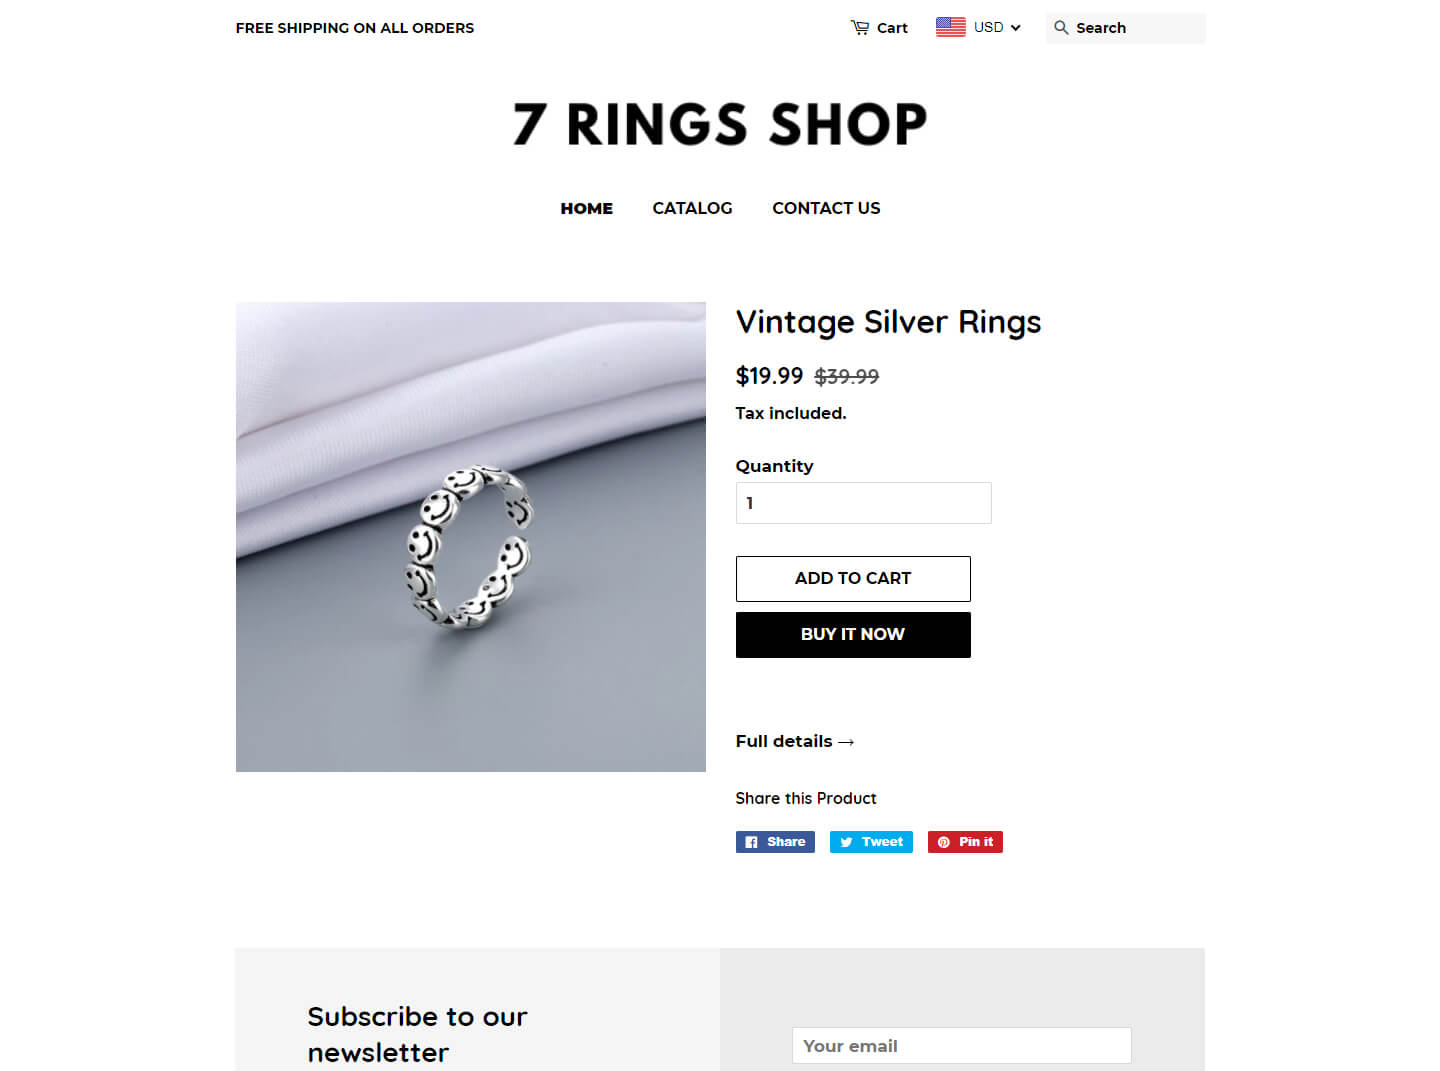This screenshot has width=1440, height=1071.
Task: Click the chevron beside USD
Action: (1015, 28)
